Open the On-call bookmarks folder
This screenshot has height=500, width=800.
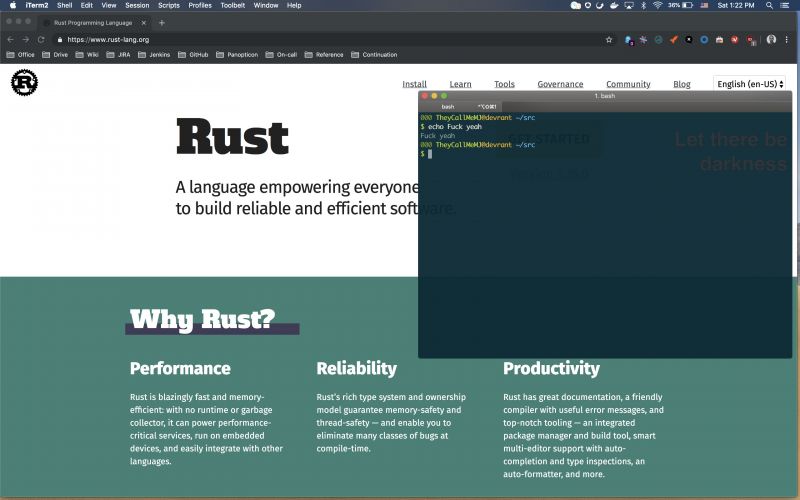(x=282, y=55)
